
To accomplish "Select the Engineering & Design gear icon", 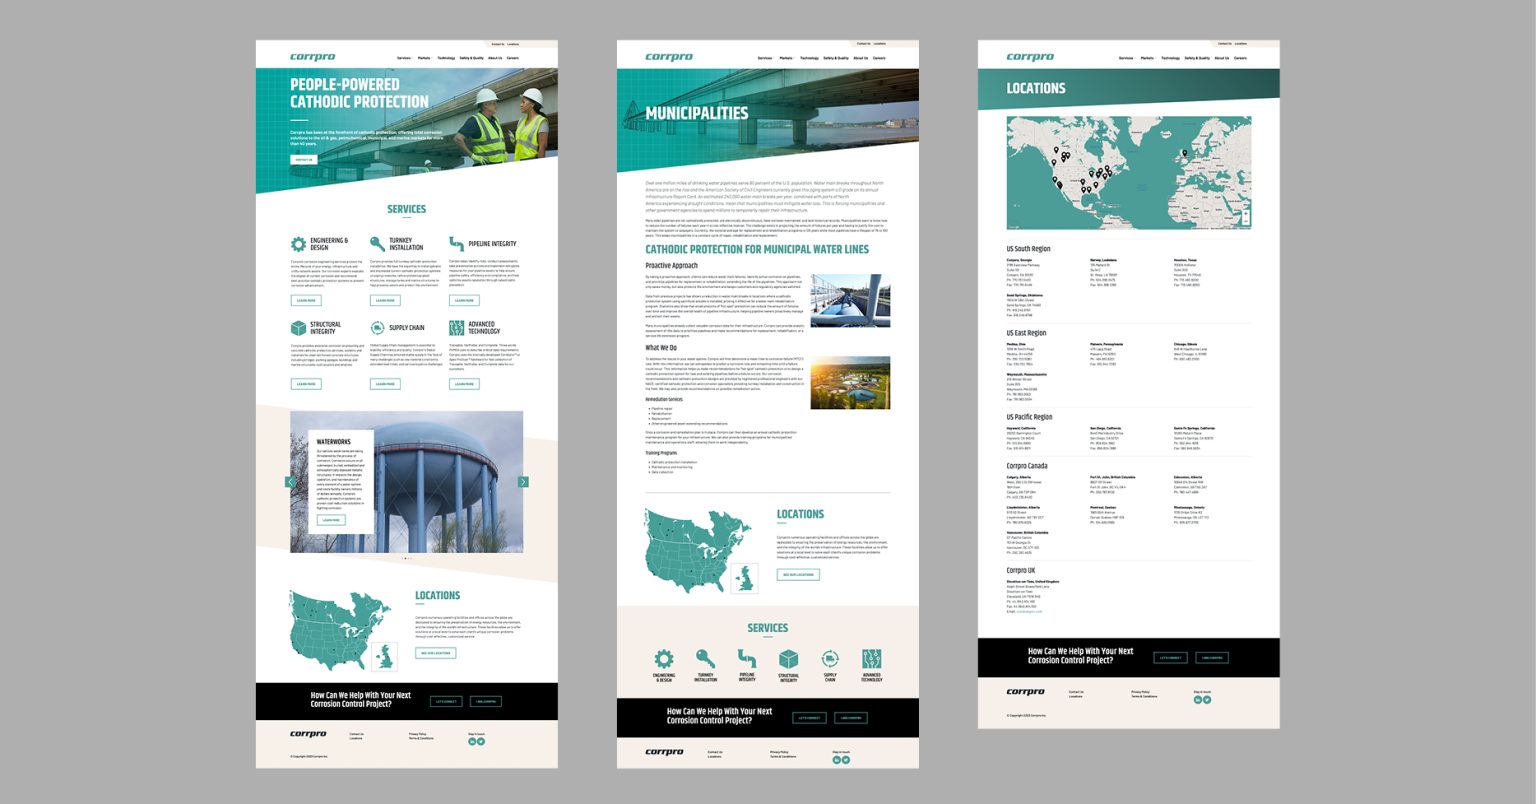I will point(296,243).
